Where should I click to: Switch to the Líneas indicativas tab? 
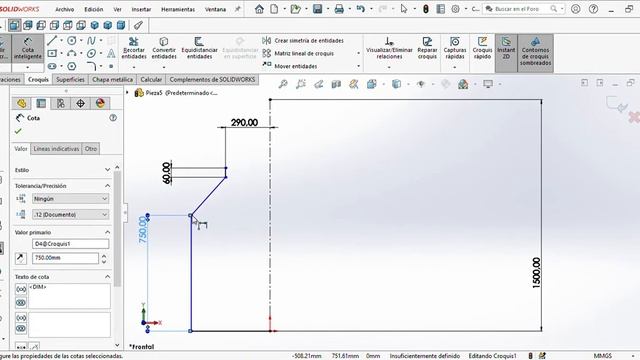pos(56,149)
